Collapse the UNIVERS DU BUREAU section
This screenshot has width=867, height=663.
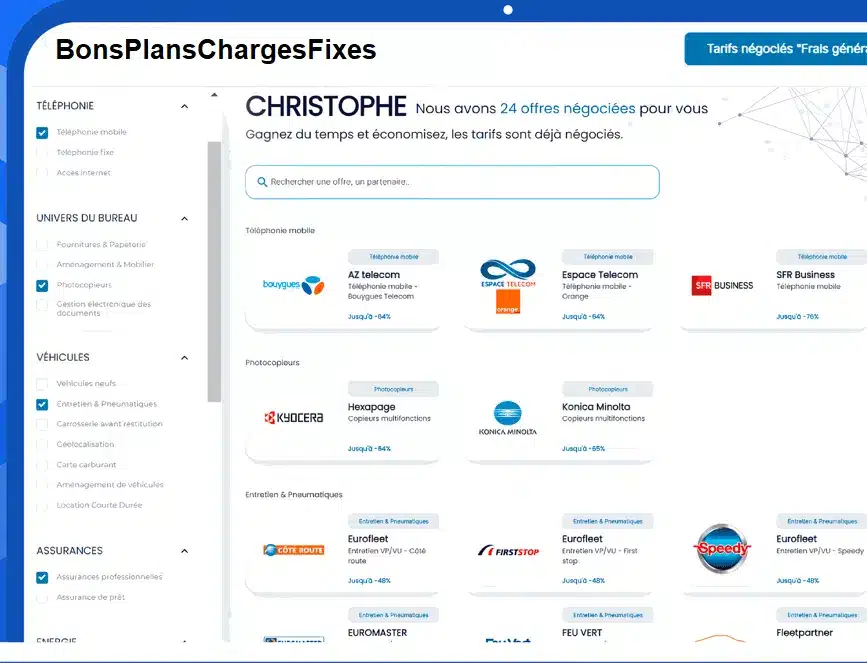coord(184,218)
